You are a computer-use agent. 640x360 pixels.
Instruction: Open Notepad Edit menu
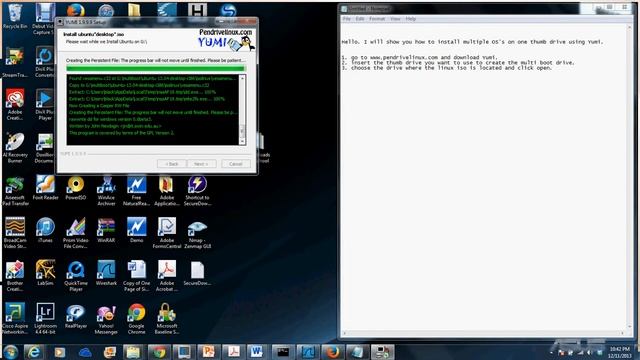point(360,19)
